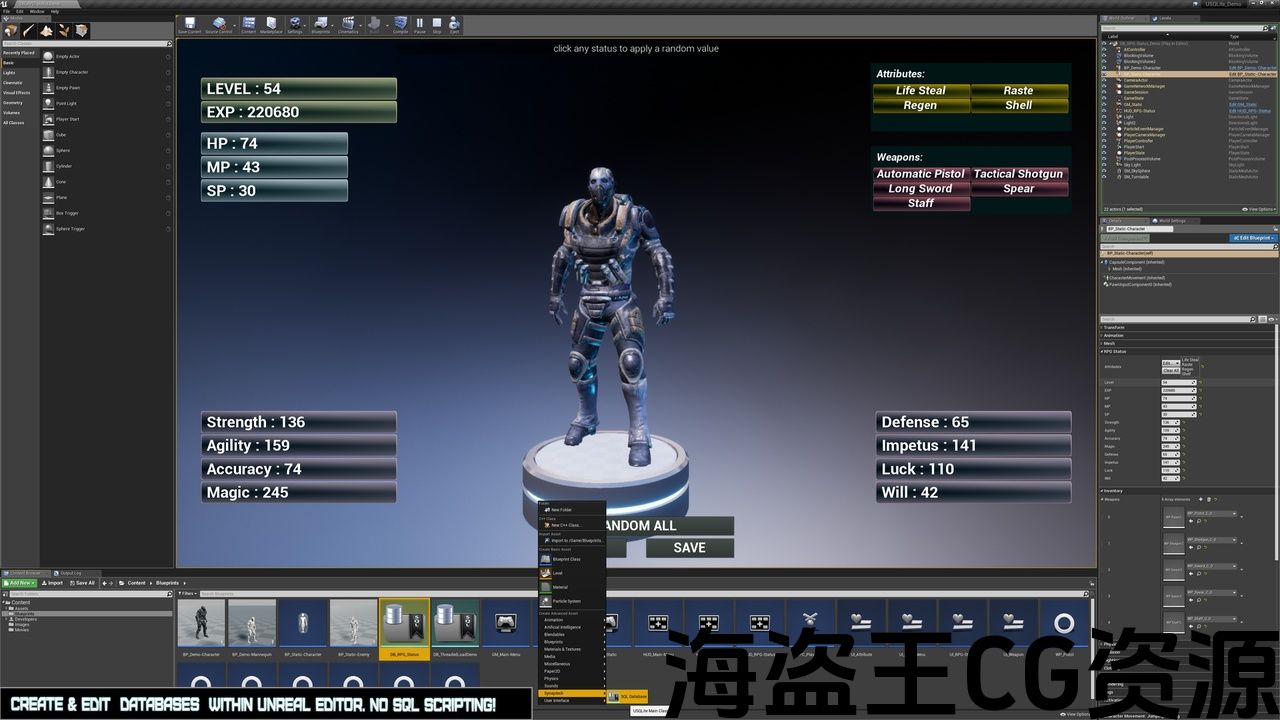Click the Strength stat bar to randomize
1280x720 pixels.
(x=299, y=422)
